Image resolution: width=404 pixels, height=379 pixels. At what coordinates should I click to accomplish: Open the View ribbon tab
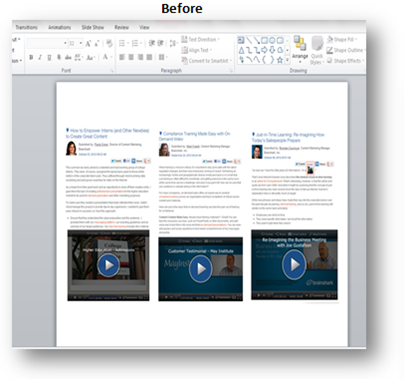[144, 27]
